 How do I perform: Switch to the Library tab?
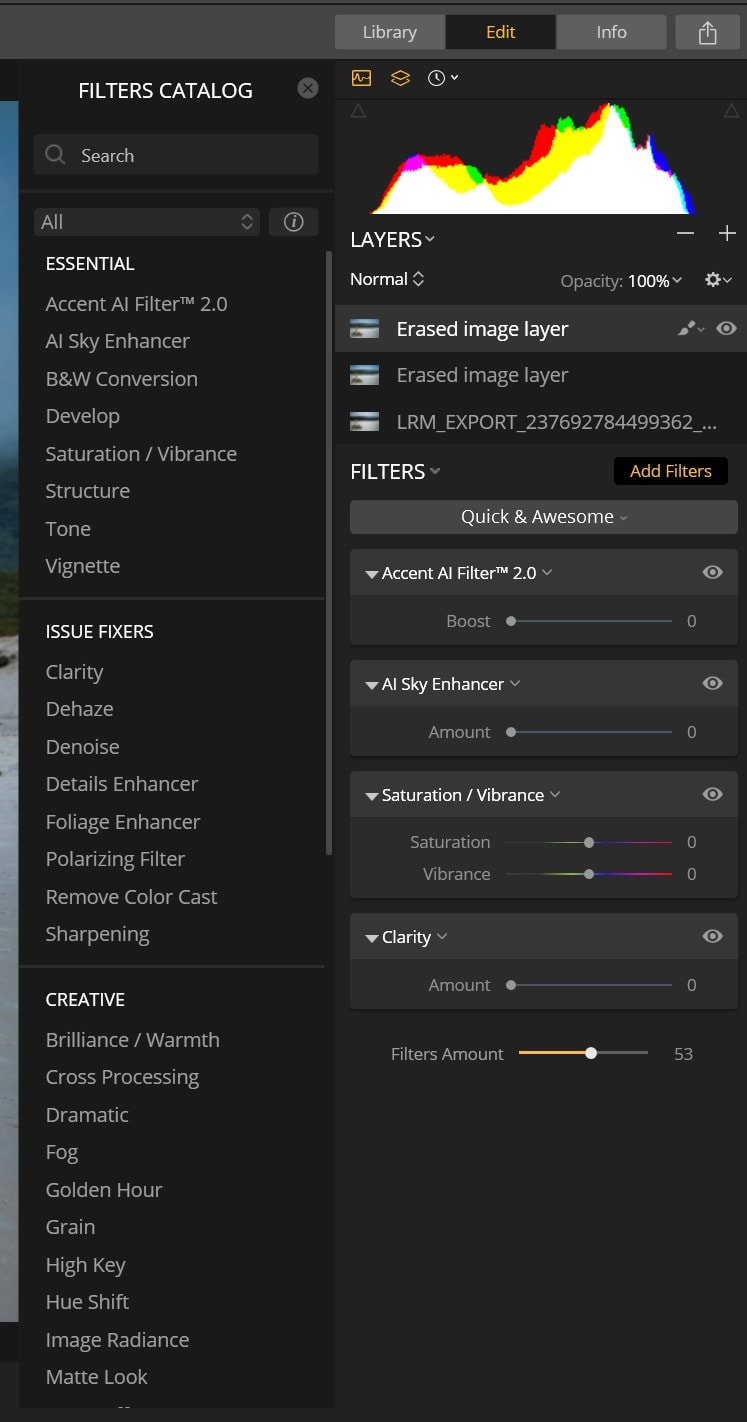[390, 32]
